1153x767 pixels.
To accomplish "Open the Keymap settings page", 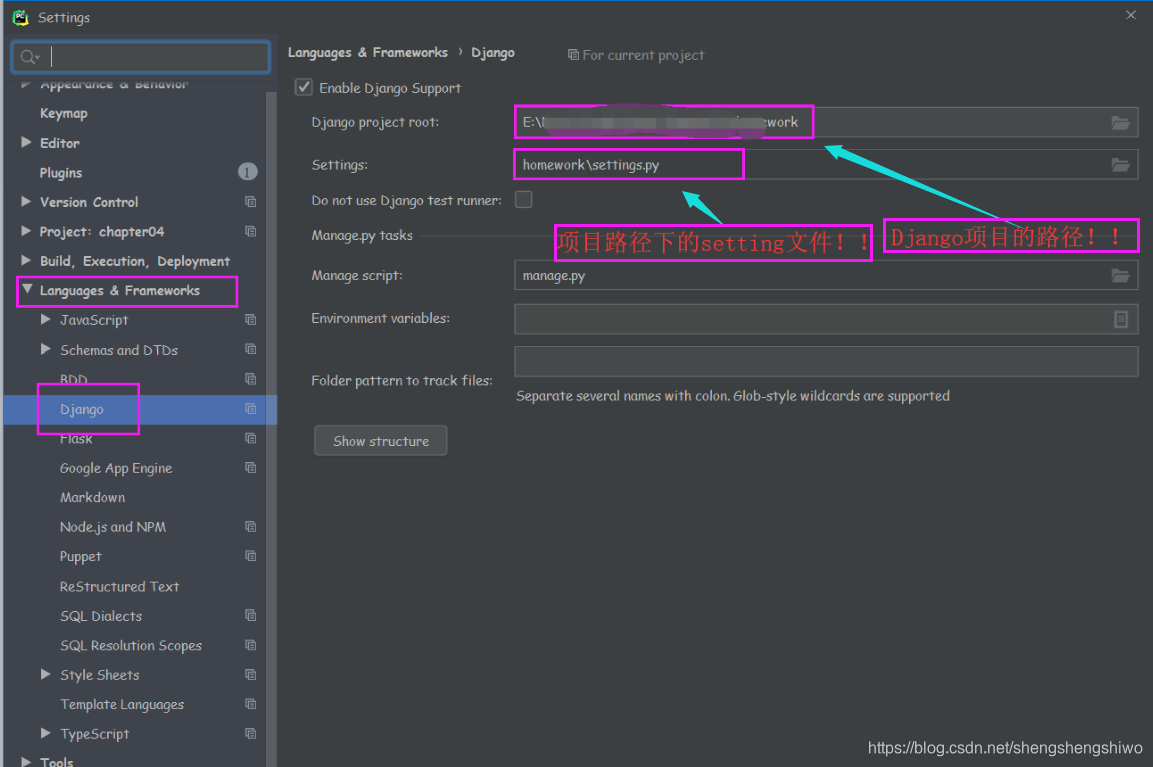I will click(x=63, y=113).
